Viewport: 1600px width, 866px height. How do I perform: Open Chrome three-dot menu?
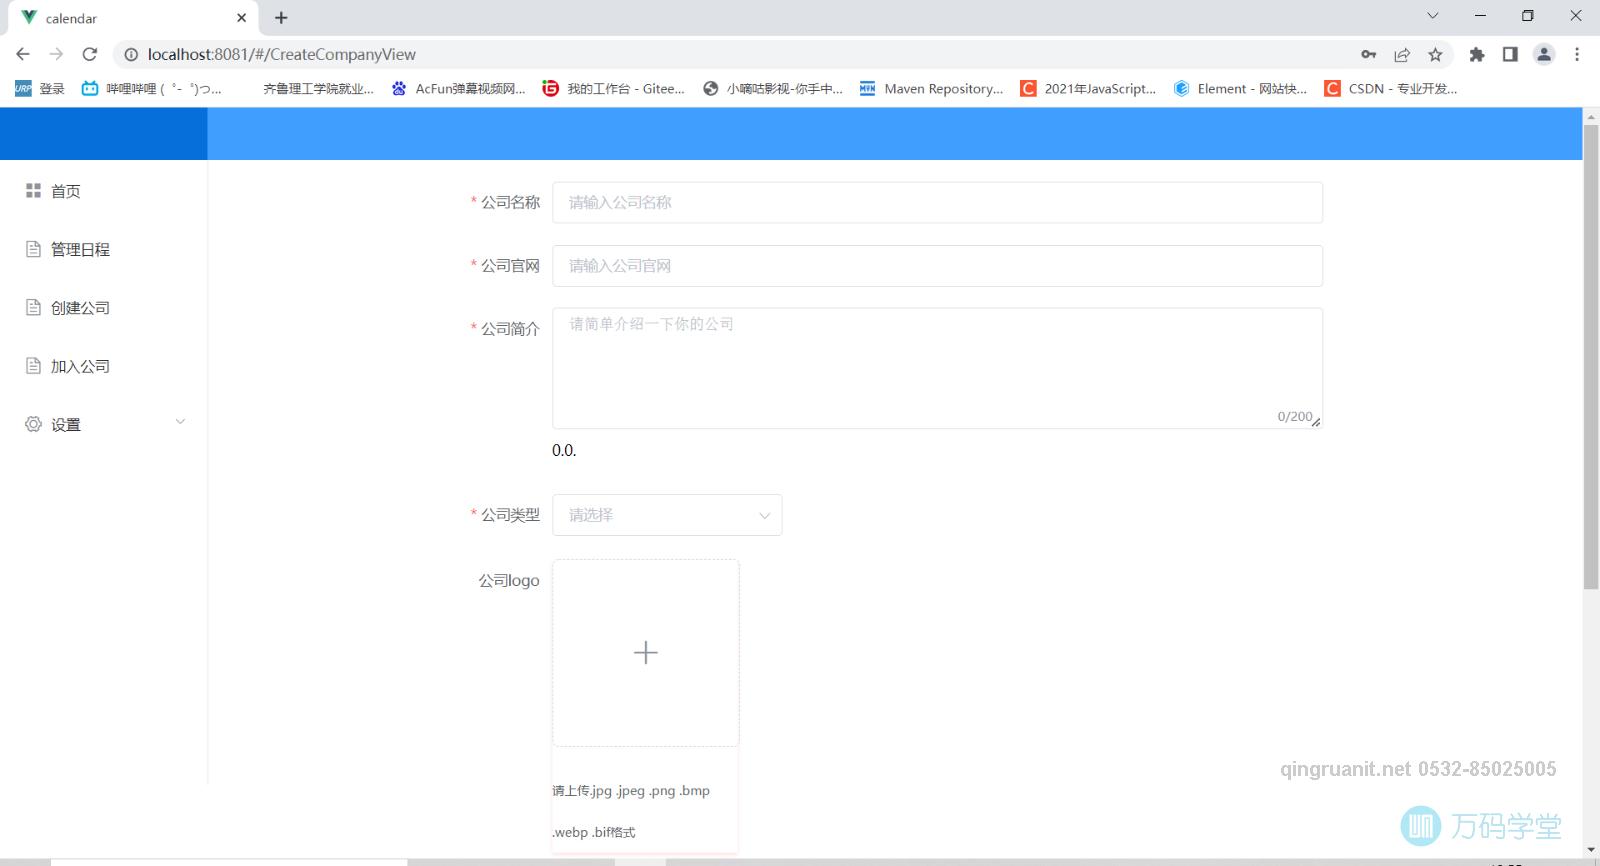point(1577,54)
